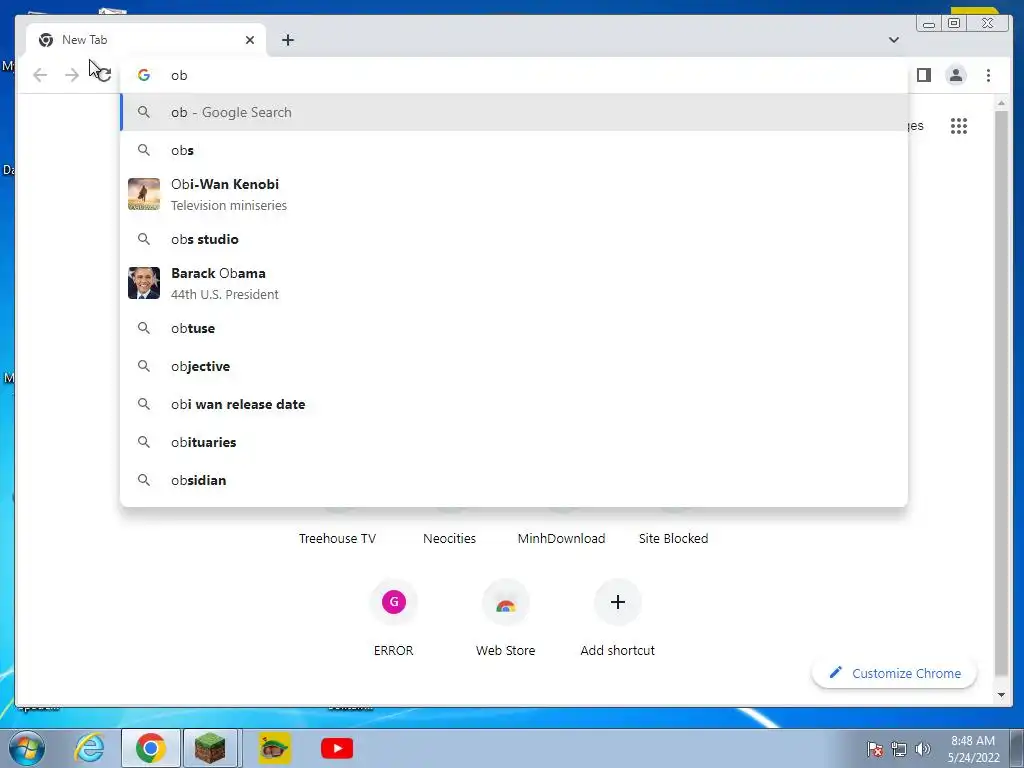Click the Add shortcut plus button
The width and height of the screenshot is (1024, 768).
tap(618, 601)
